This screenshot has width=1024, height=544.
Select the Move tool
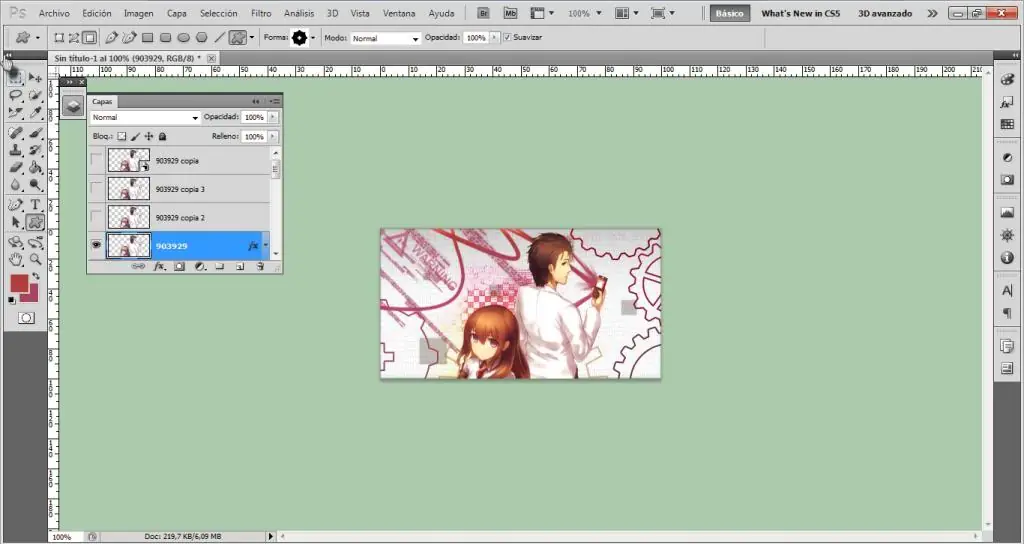pos(35,78)
